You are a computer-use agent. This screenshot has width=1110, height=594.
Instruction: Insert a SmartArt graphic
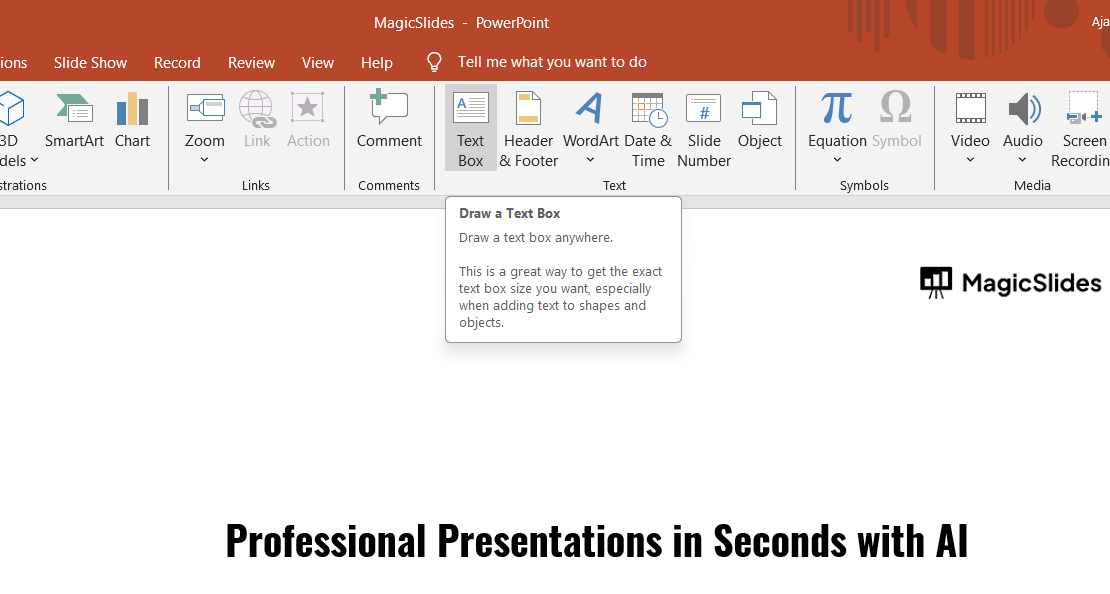click(x=74, y=121)
